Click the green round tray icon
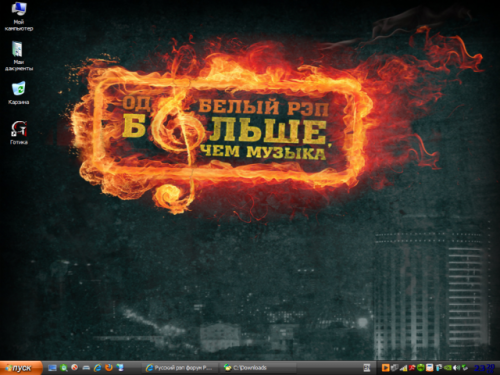Image resolution: width=500 pixels, height=375 pixels. click(x=421, y=368)
